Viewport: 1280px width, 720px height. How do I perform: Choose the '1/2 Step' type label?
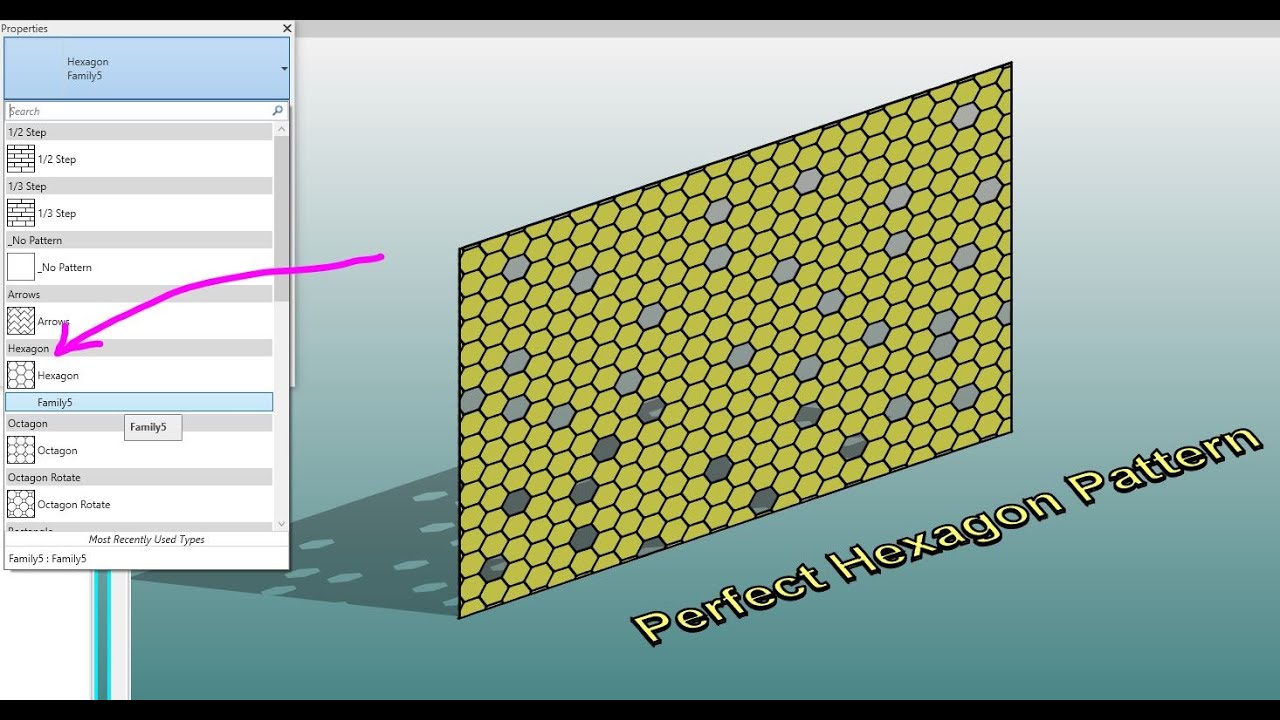click(57, 159)
